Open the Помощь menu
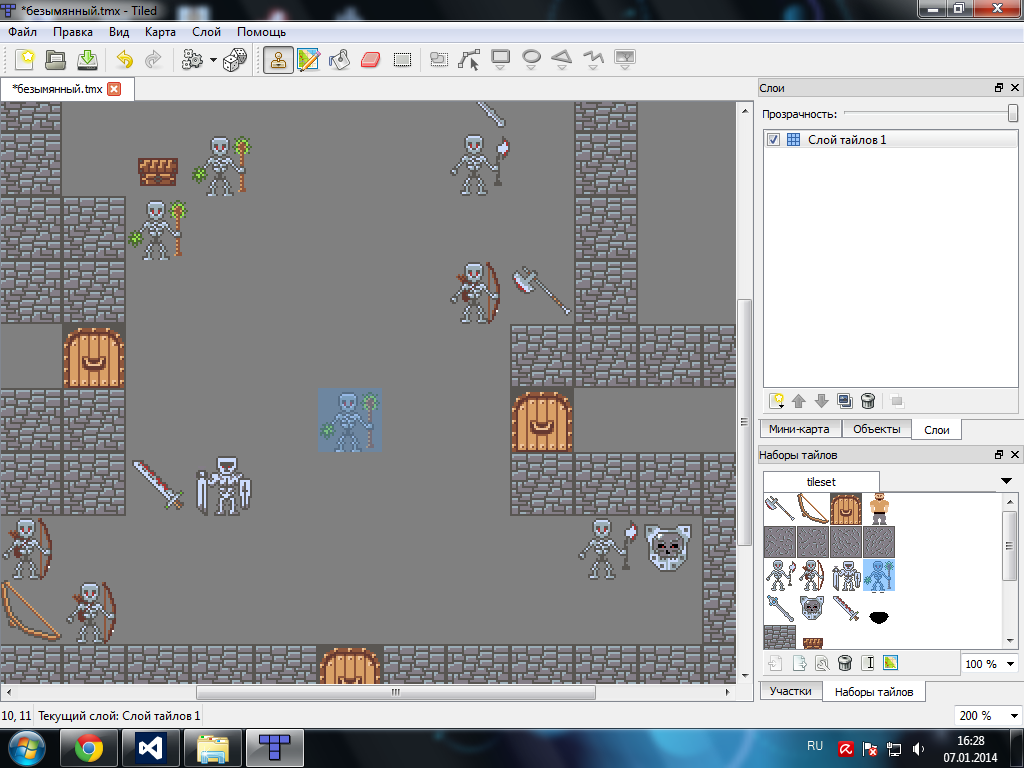This screenshot has height=768, width=1024. (261, 32)
